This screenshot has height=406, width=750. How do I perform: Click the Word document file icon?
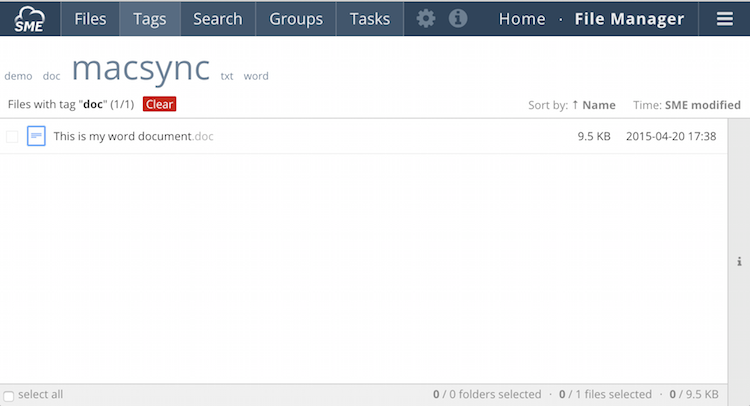[36, 136]
